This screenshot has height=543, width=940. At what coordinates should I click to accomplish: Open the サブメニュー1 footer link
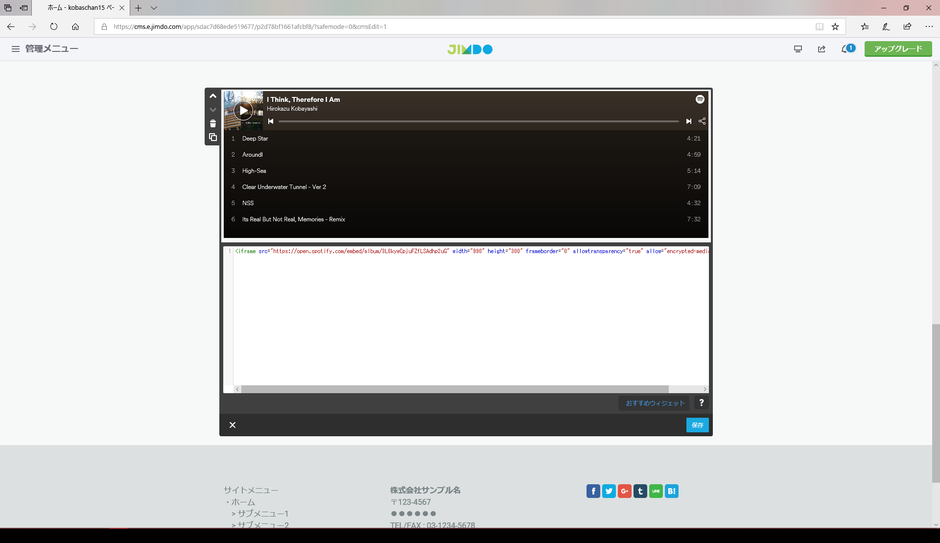pyautogui.click(x=263, y=514)
